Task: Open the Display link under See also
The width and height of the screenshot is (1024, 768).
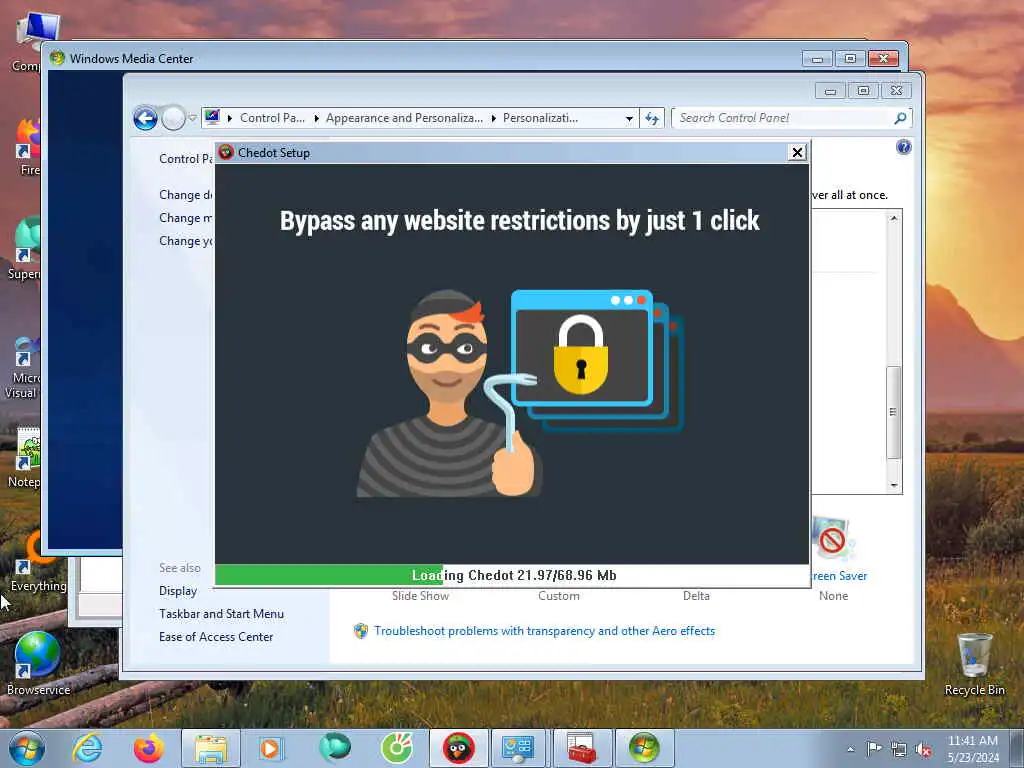Action: pos(178,591)
